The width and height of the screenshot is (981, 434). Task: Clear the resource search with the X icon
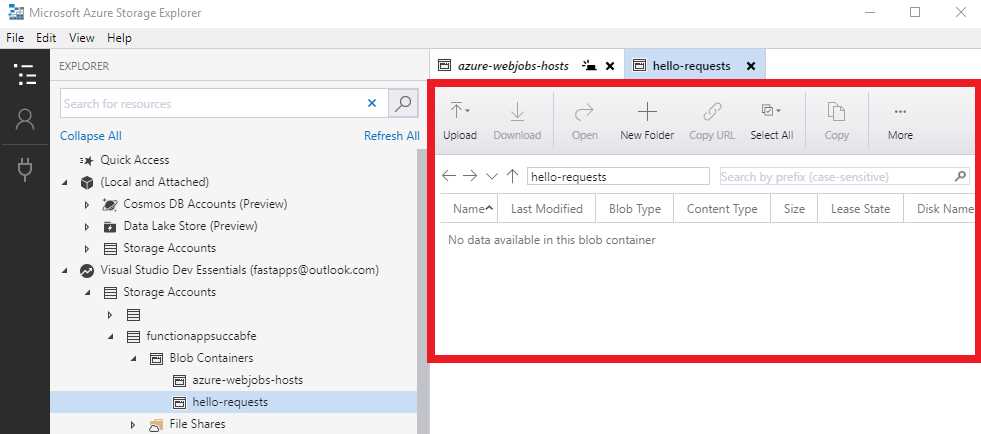click(x=372, y=103)
